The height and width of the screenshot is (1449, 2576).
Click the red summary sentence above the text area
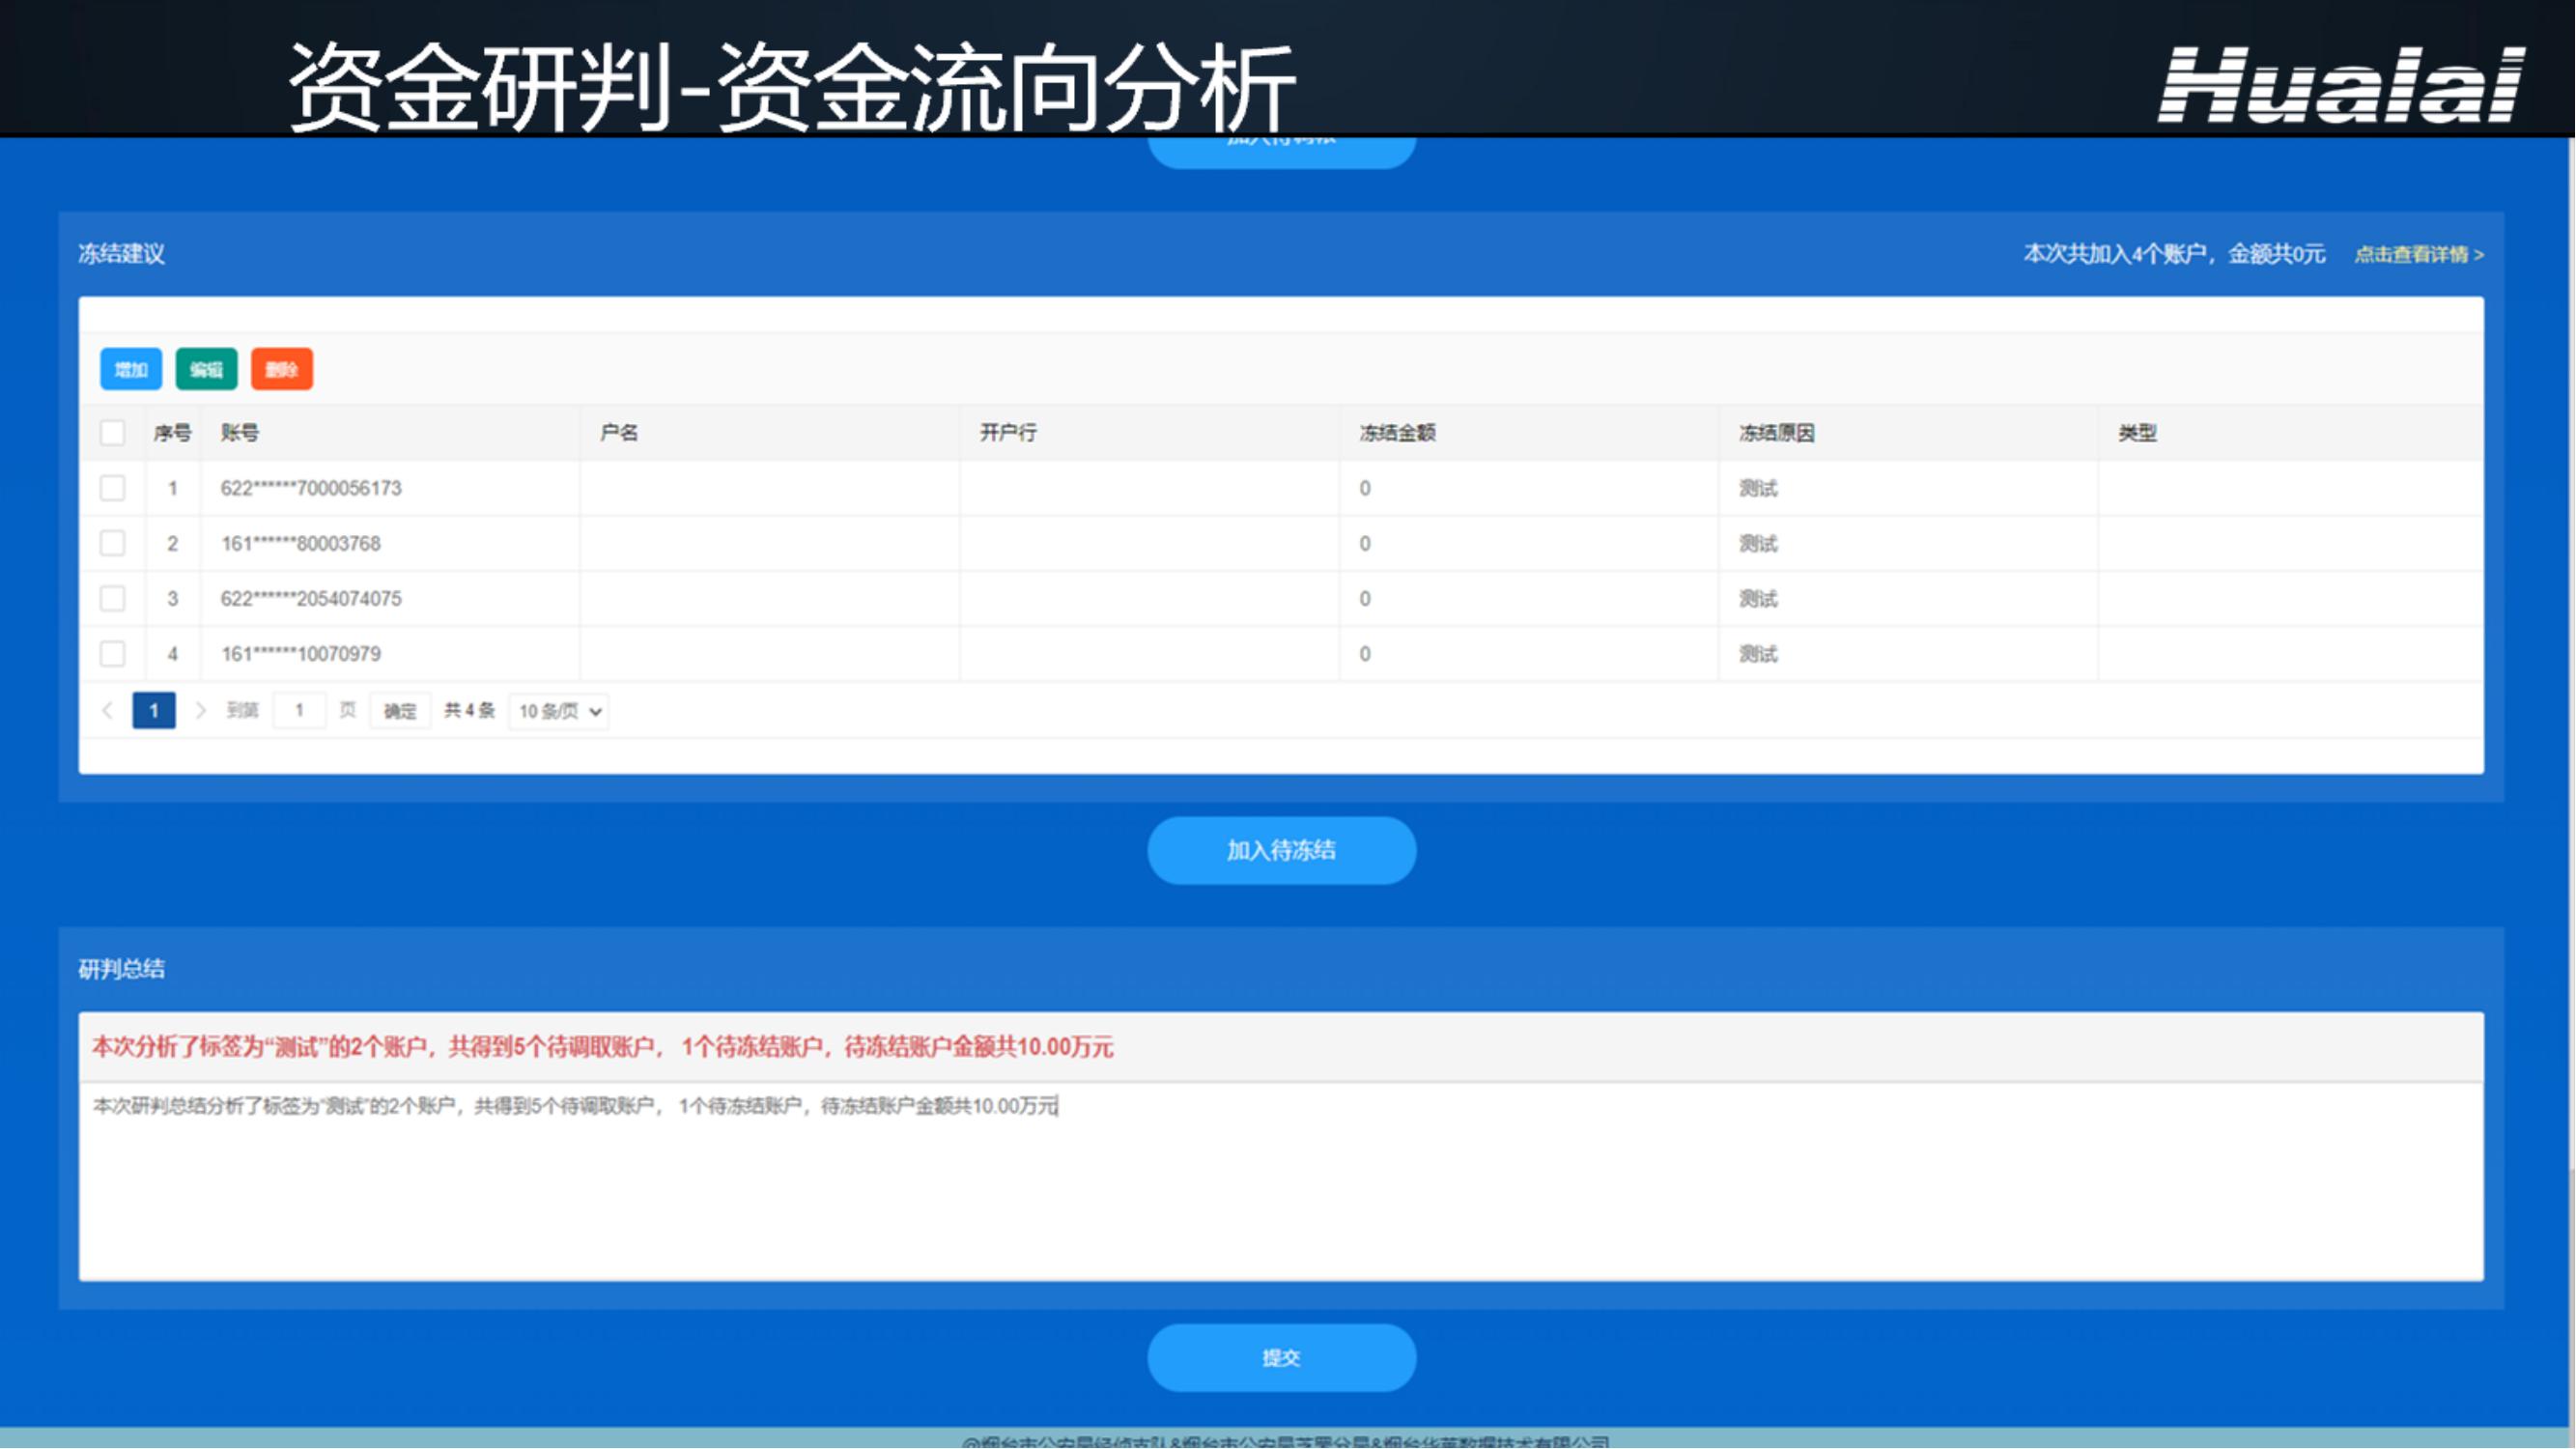pyautogui.click(x=602, y=1047)
